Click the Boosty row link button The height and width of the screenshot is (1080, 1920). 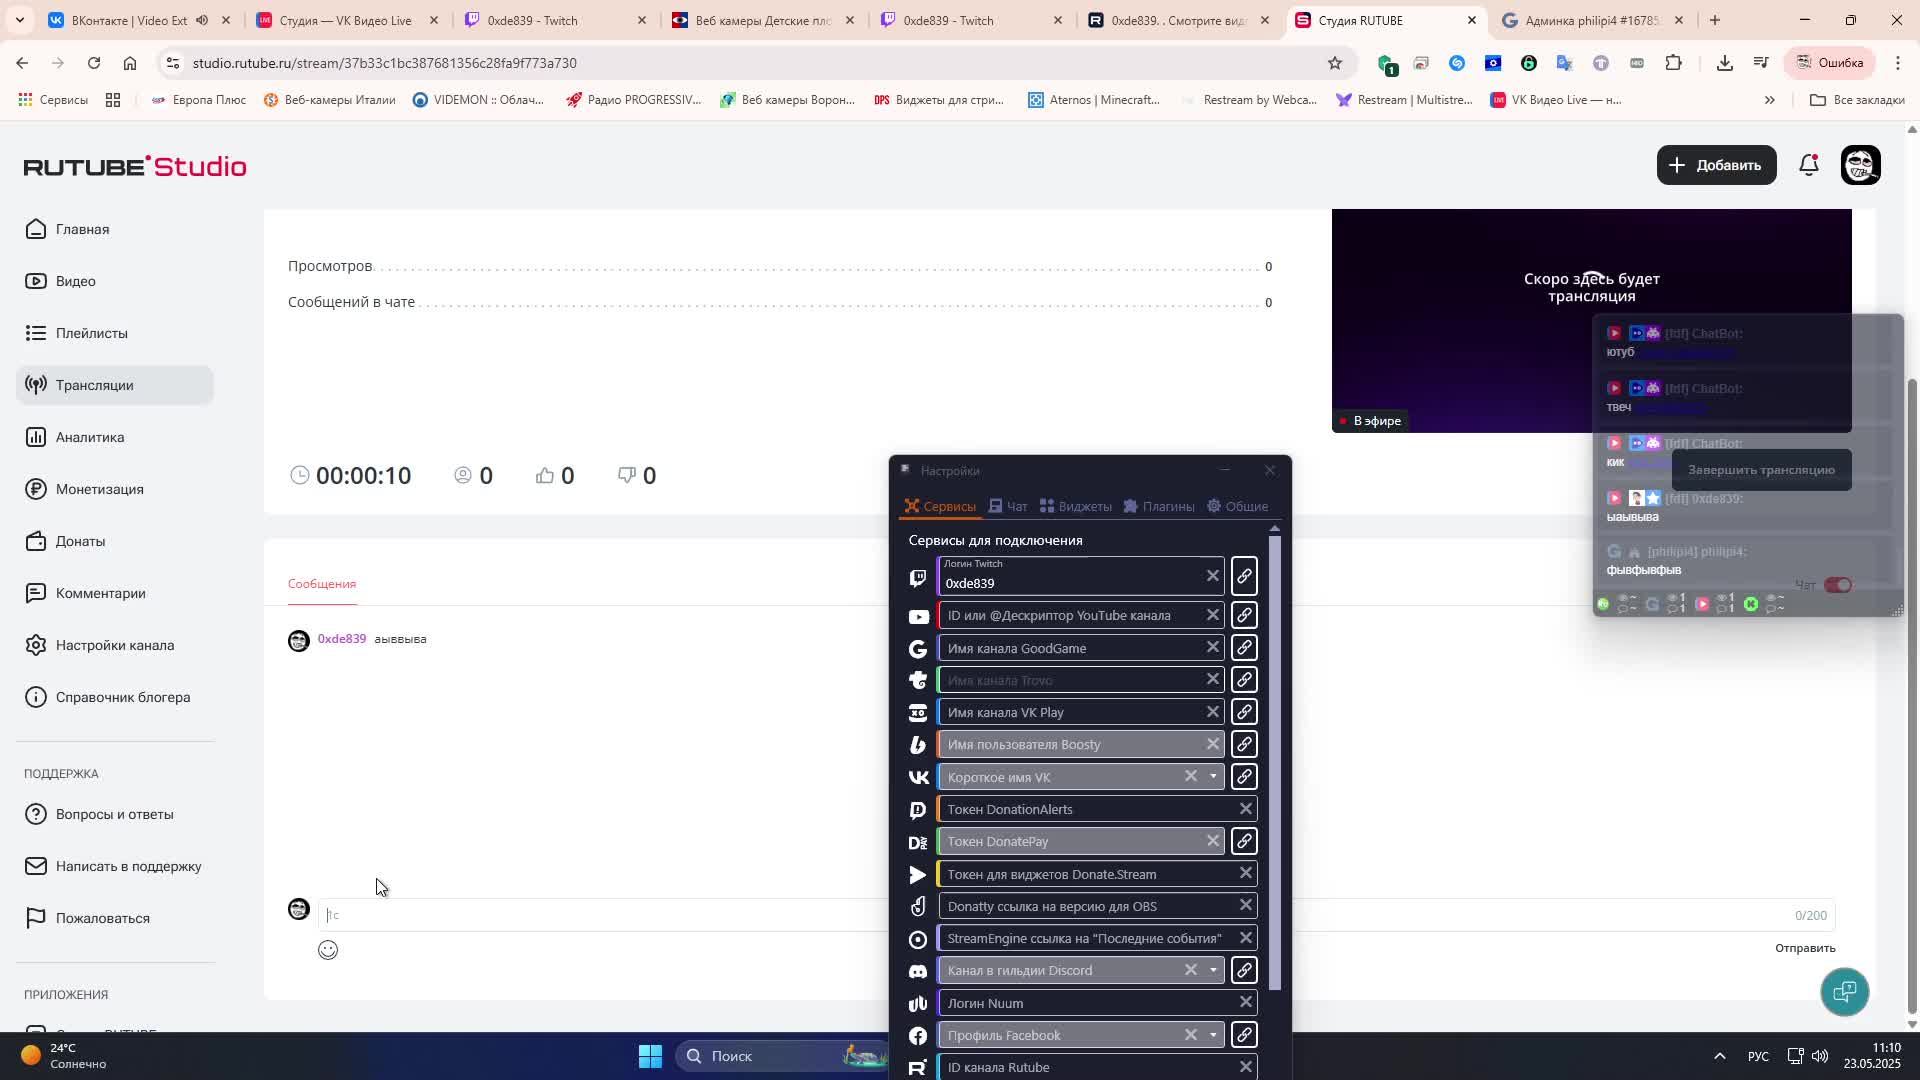[x=1244, y=744]
